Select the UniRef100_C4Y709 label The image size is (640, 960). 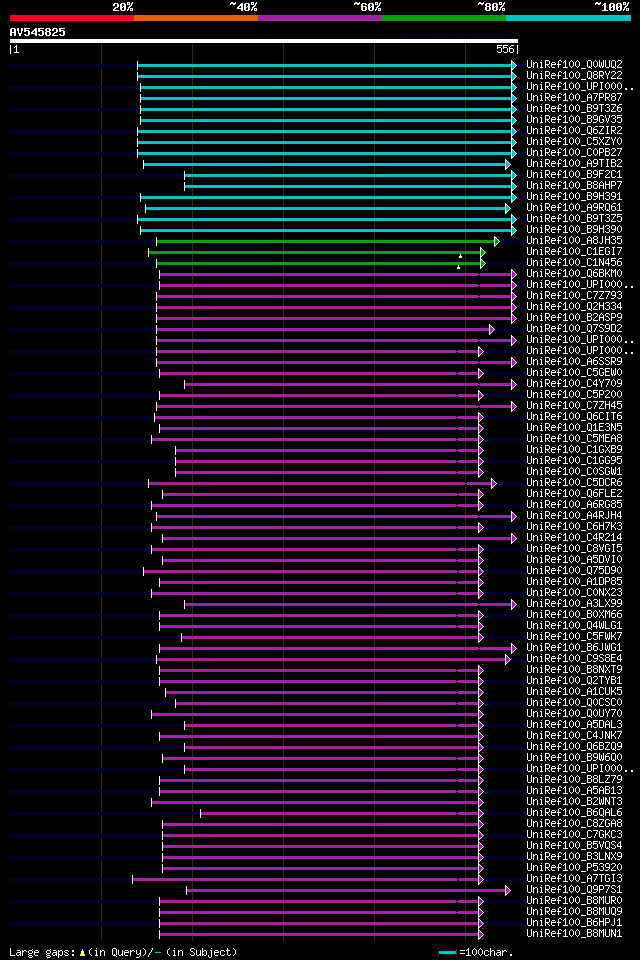tap(574, 384)
